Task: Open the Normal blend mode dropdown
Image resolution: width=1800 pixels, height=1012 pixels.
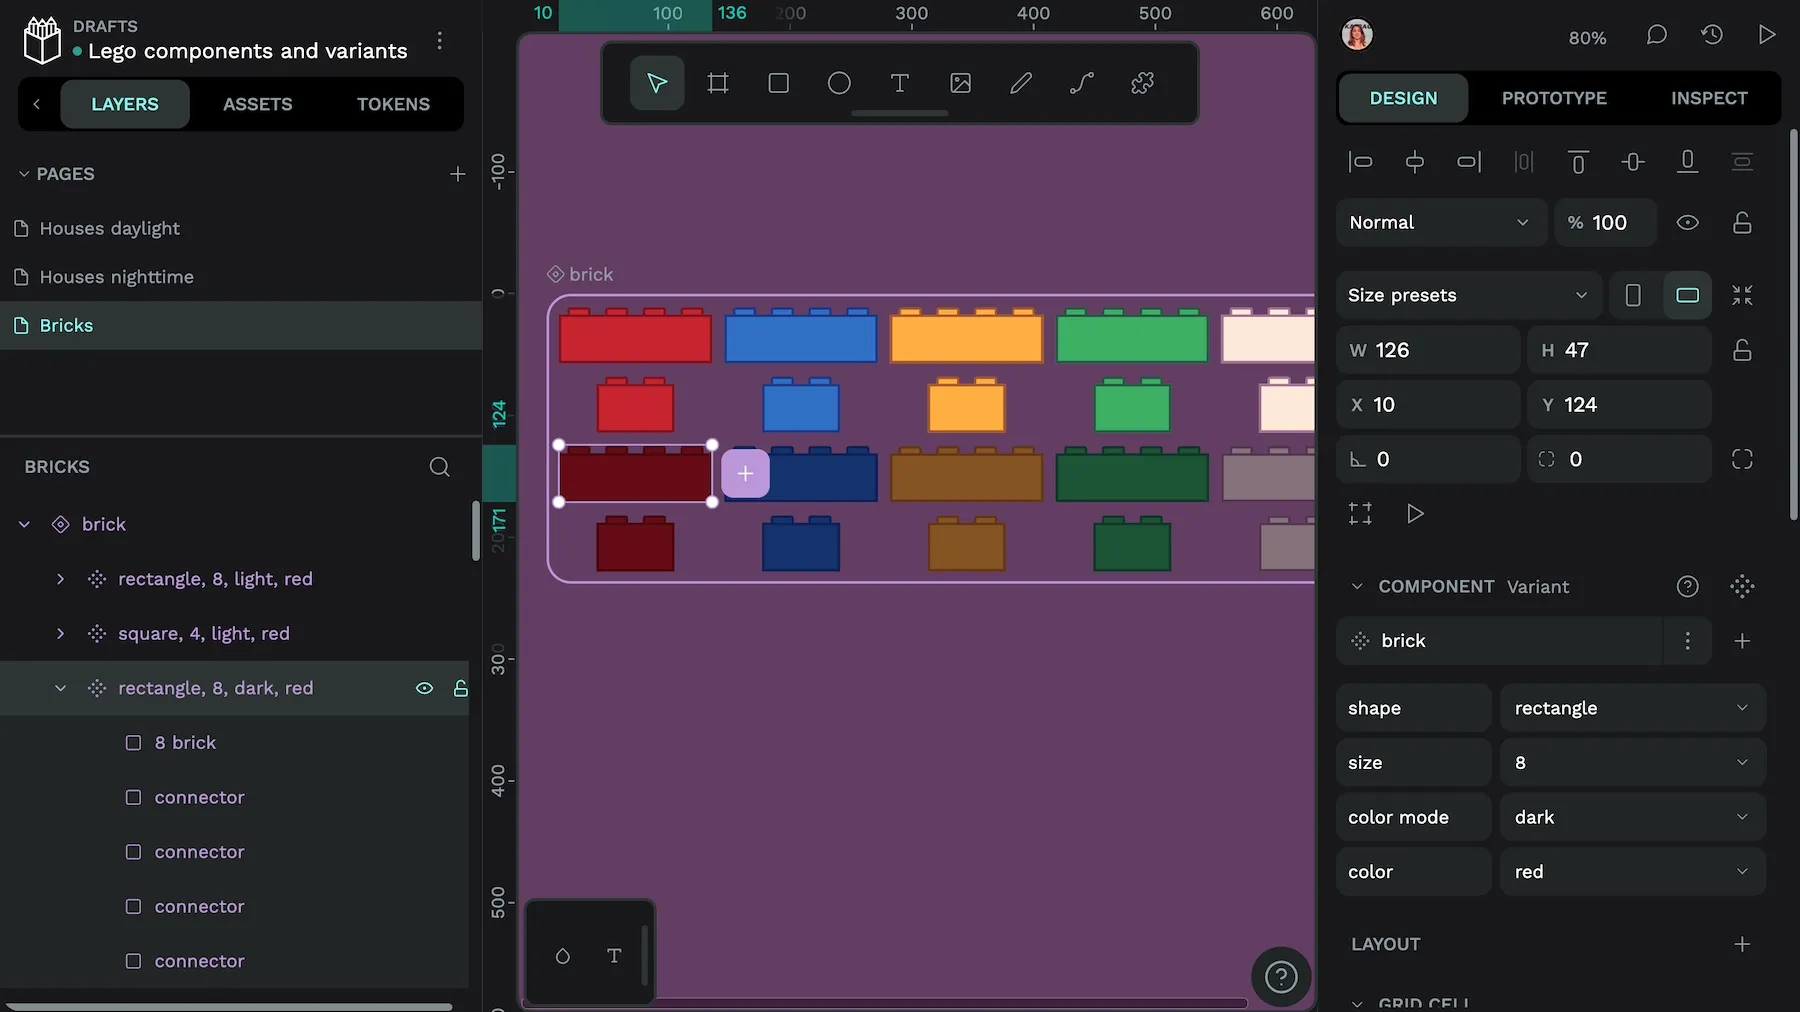Action: click(1440, 222)
